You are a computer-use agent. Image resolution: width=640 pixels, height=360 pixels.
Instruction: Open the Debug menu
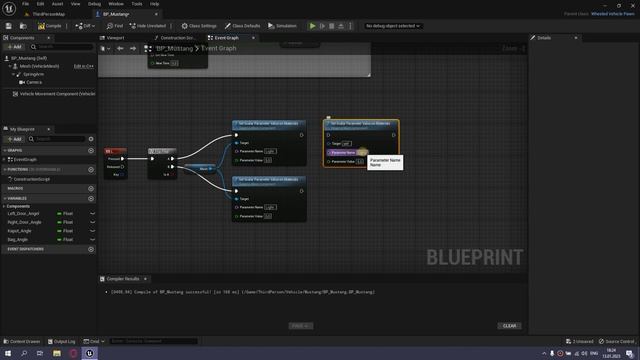(x=94, y=4)
